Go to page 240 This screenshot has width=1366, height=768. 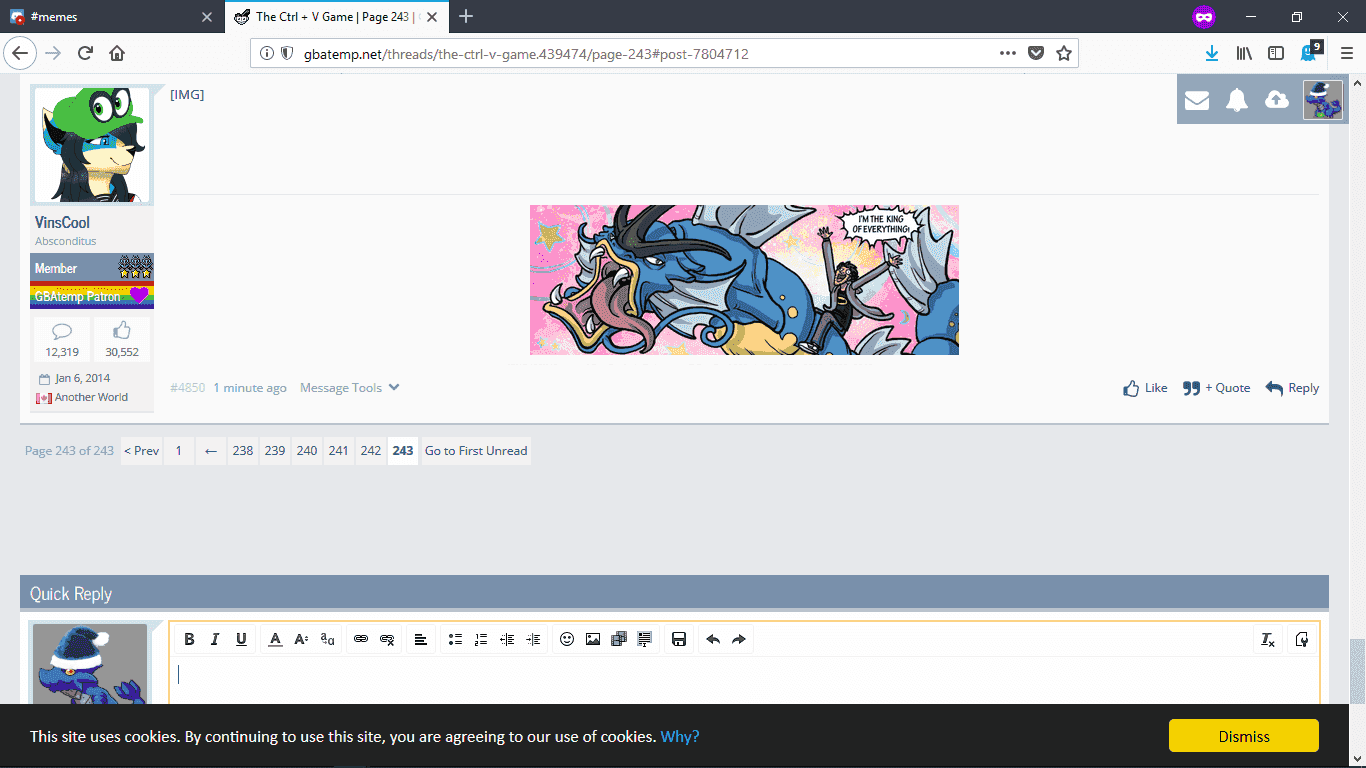point(307,451)
